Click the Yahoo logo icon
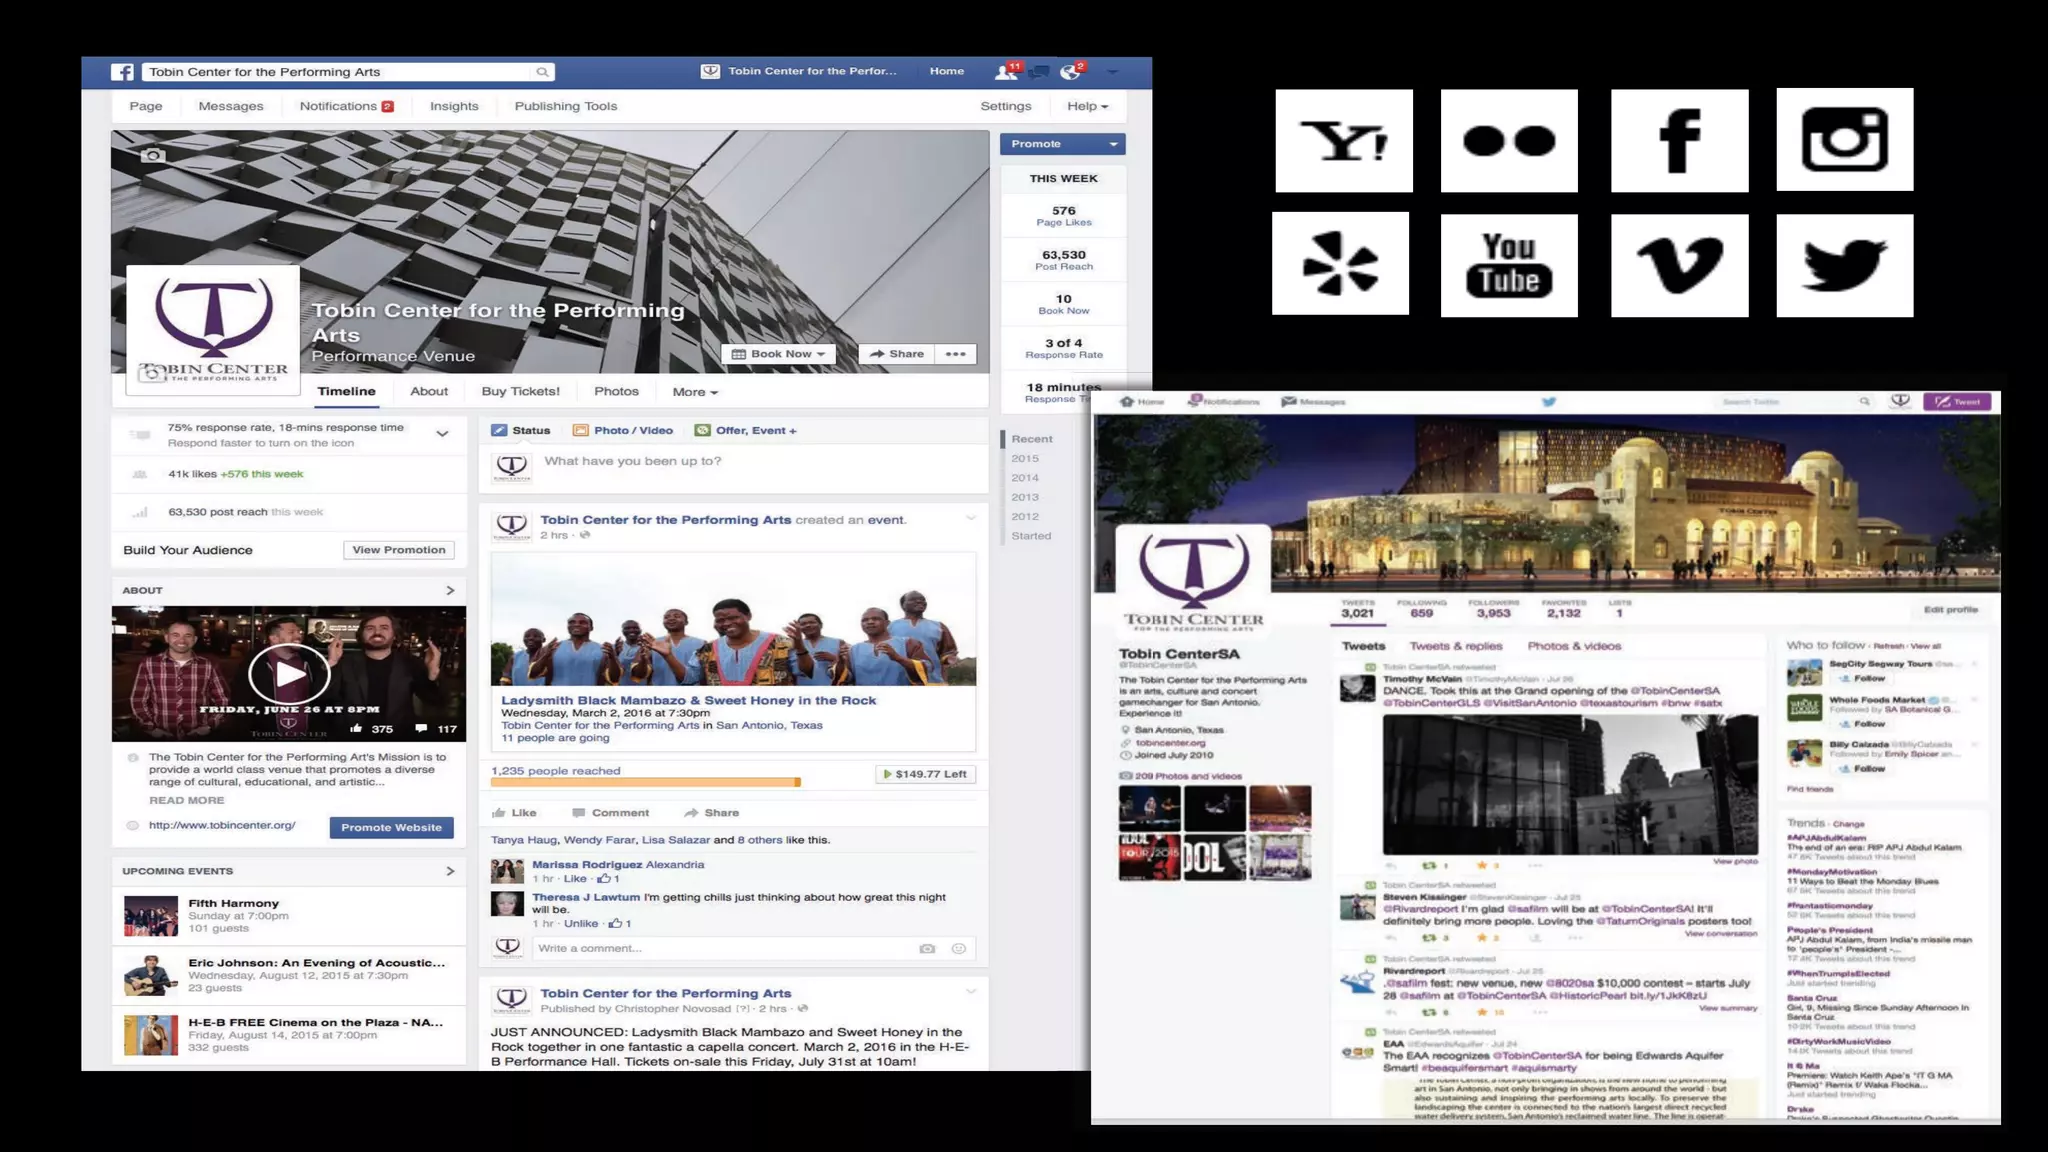 [1343, 141]
